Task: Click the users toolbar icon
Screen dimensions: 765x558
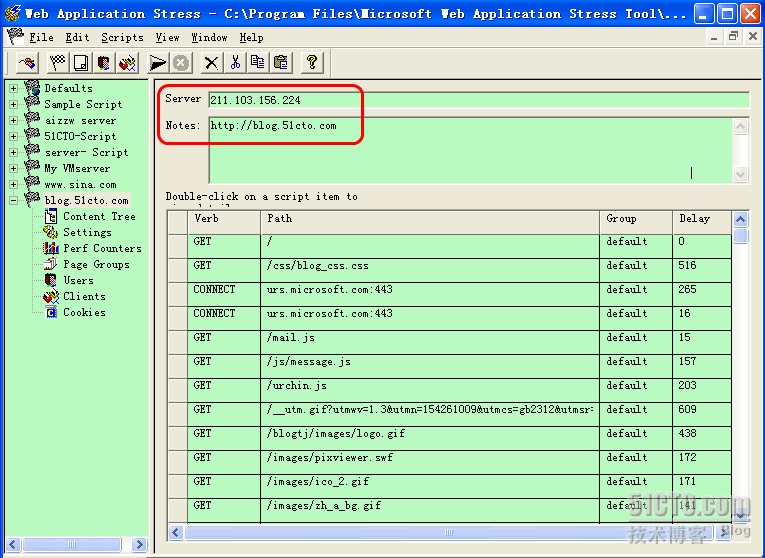Action: tap(103, 63)
